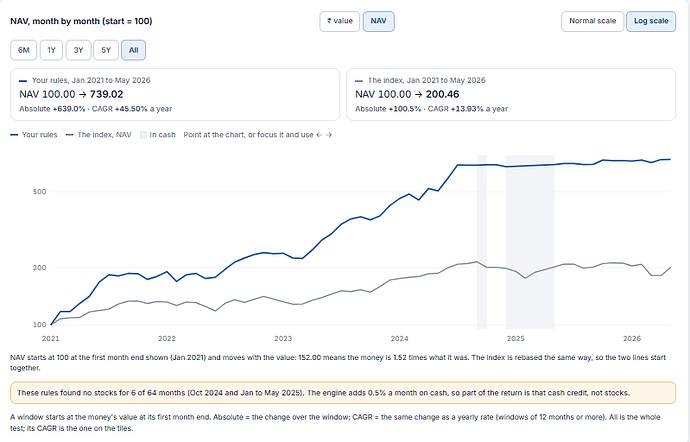Click the 'In cash' legend swatch

click(x=143, y=135)
